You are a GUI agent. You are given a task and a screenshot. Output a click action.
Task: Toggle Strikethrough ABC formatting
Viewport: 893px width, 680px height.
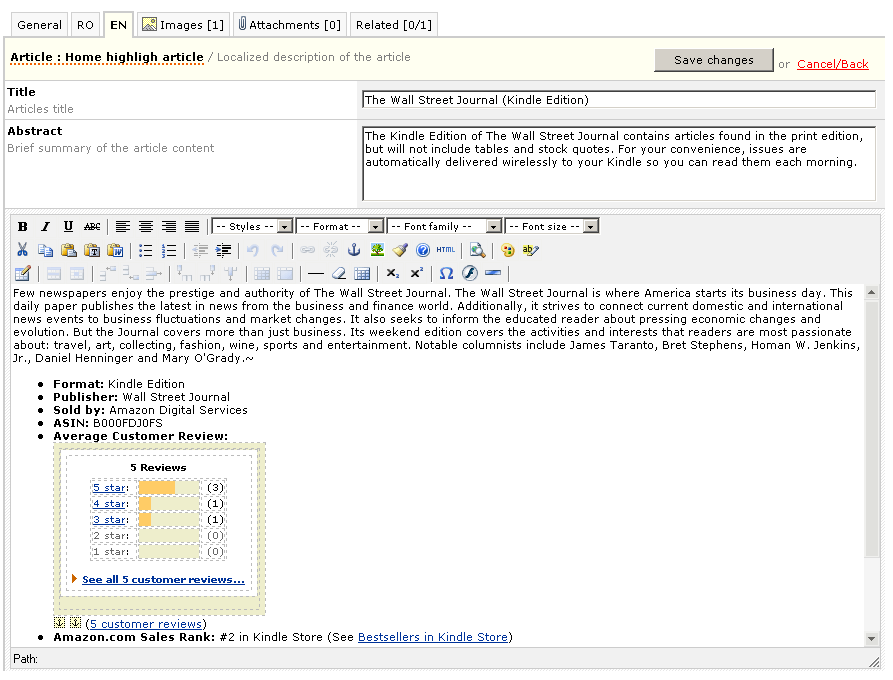coord(92,226)
